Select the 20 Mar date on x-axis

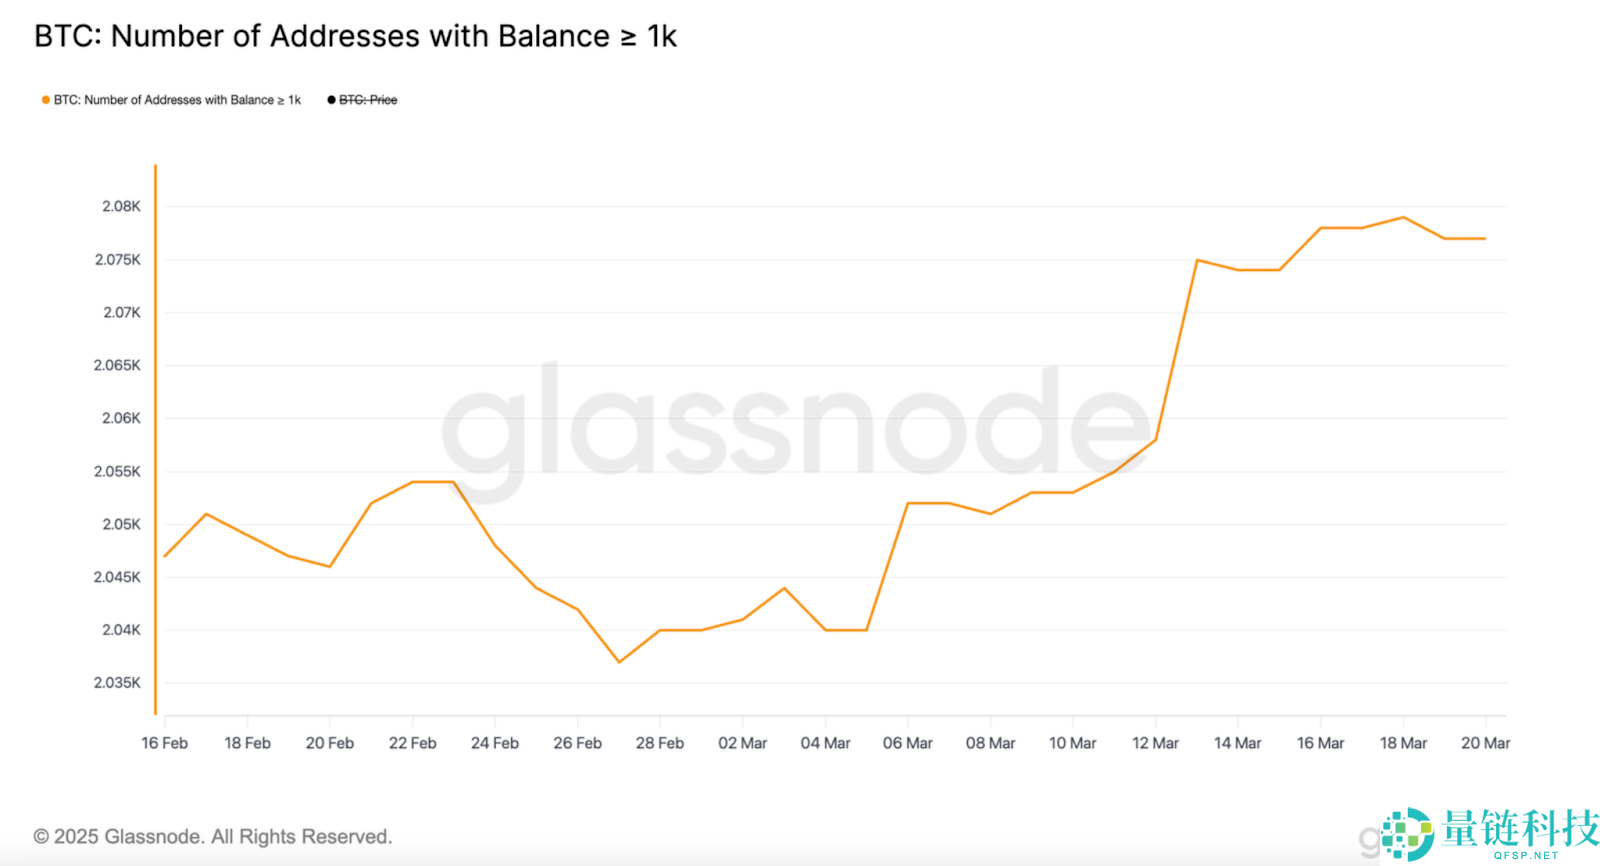coord(1485,743)
